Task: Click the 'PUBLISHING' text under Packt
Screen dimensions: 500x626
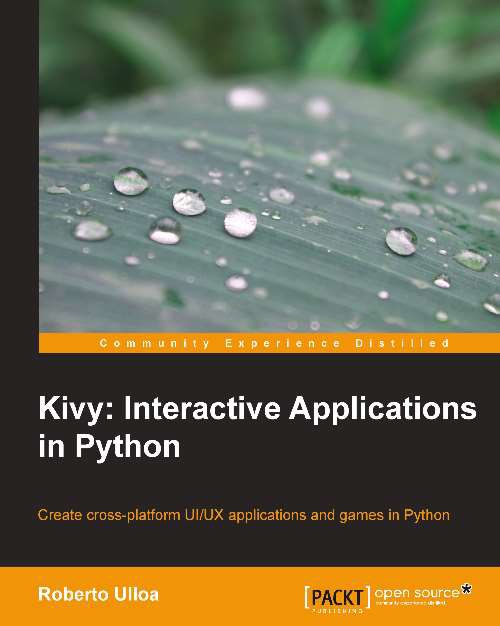Action: pos(337,611)
